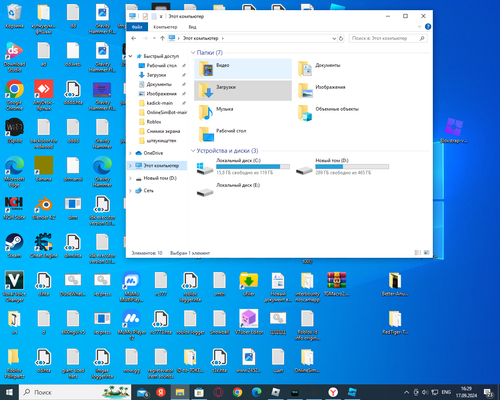Switch to details view in status bar

coord(418,253)
